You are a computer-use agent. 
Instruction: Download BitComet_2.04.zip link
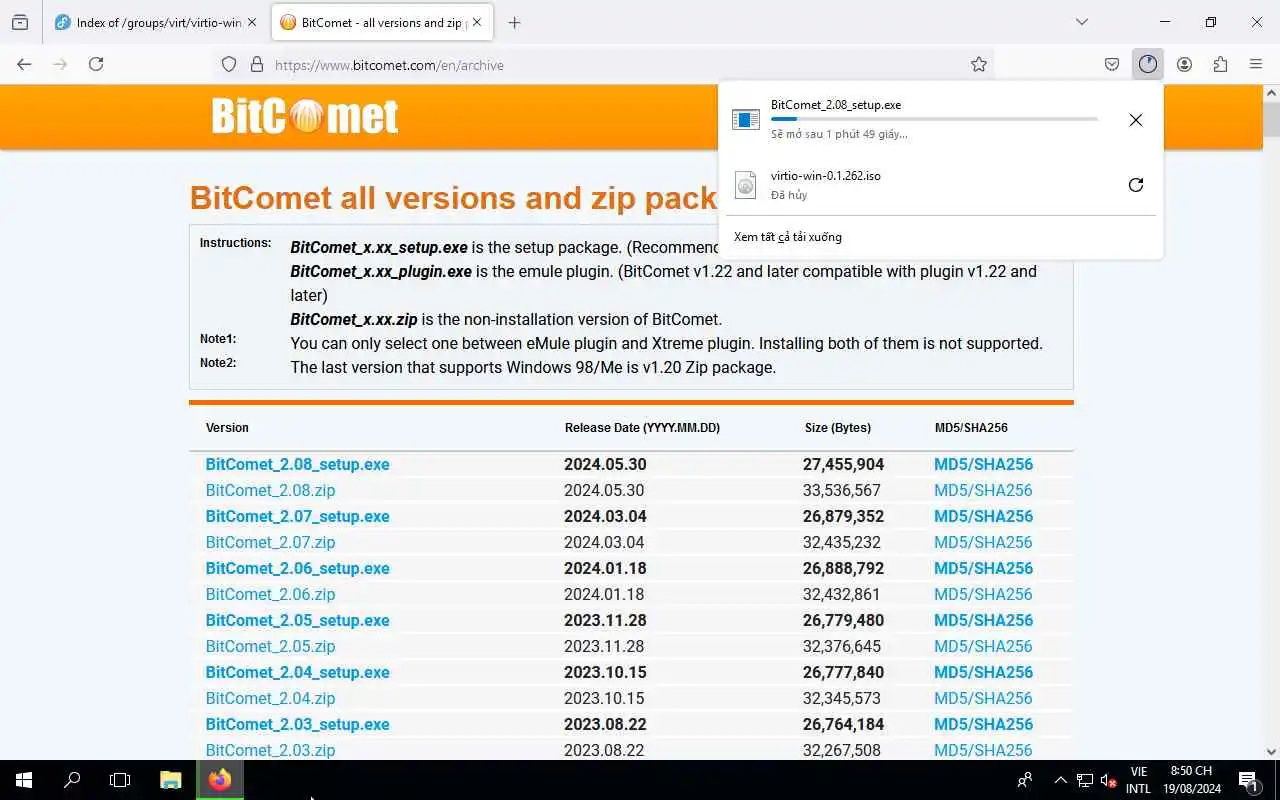coord(270,698)
